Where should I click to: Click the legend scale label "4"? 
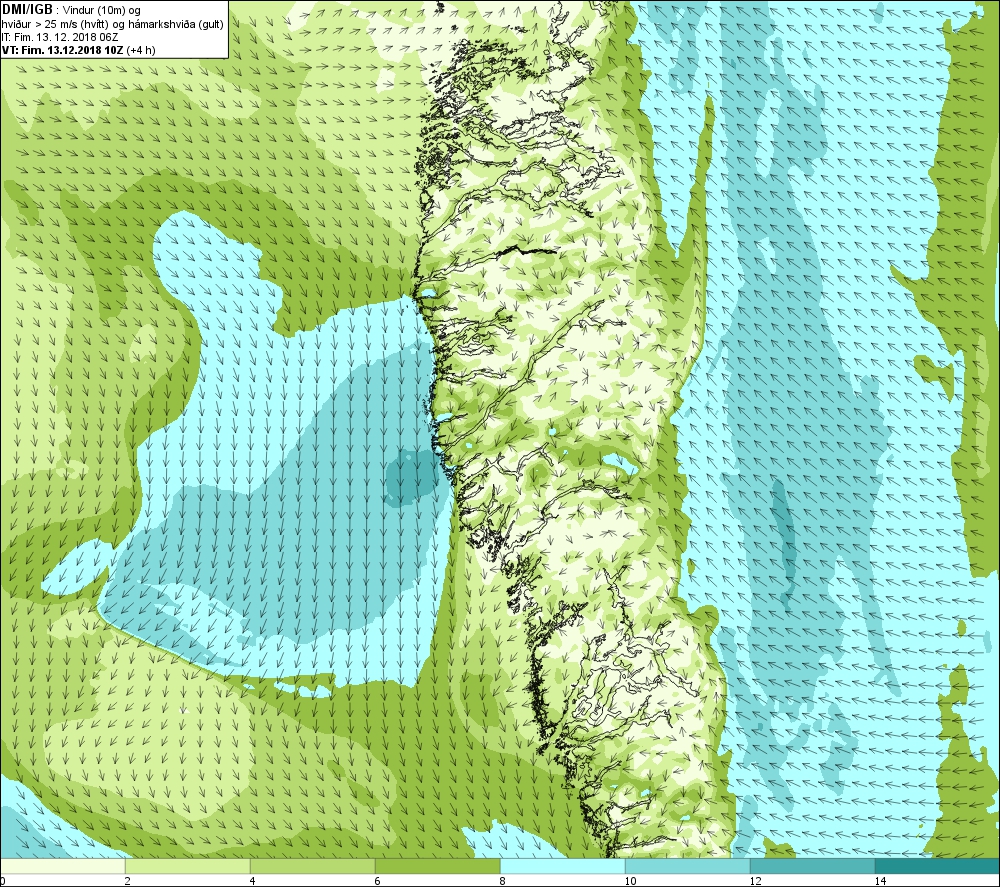click(253, 881)
